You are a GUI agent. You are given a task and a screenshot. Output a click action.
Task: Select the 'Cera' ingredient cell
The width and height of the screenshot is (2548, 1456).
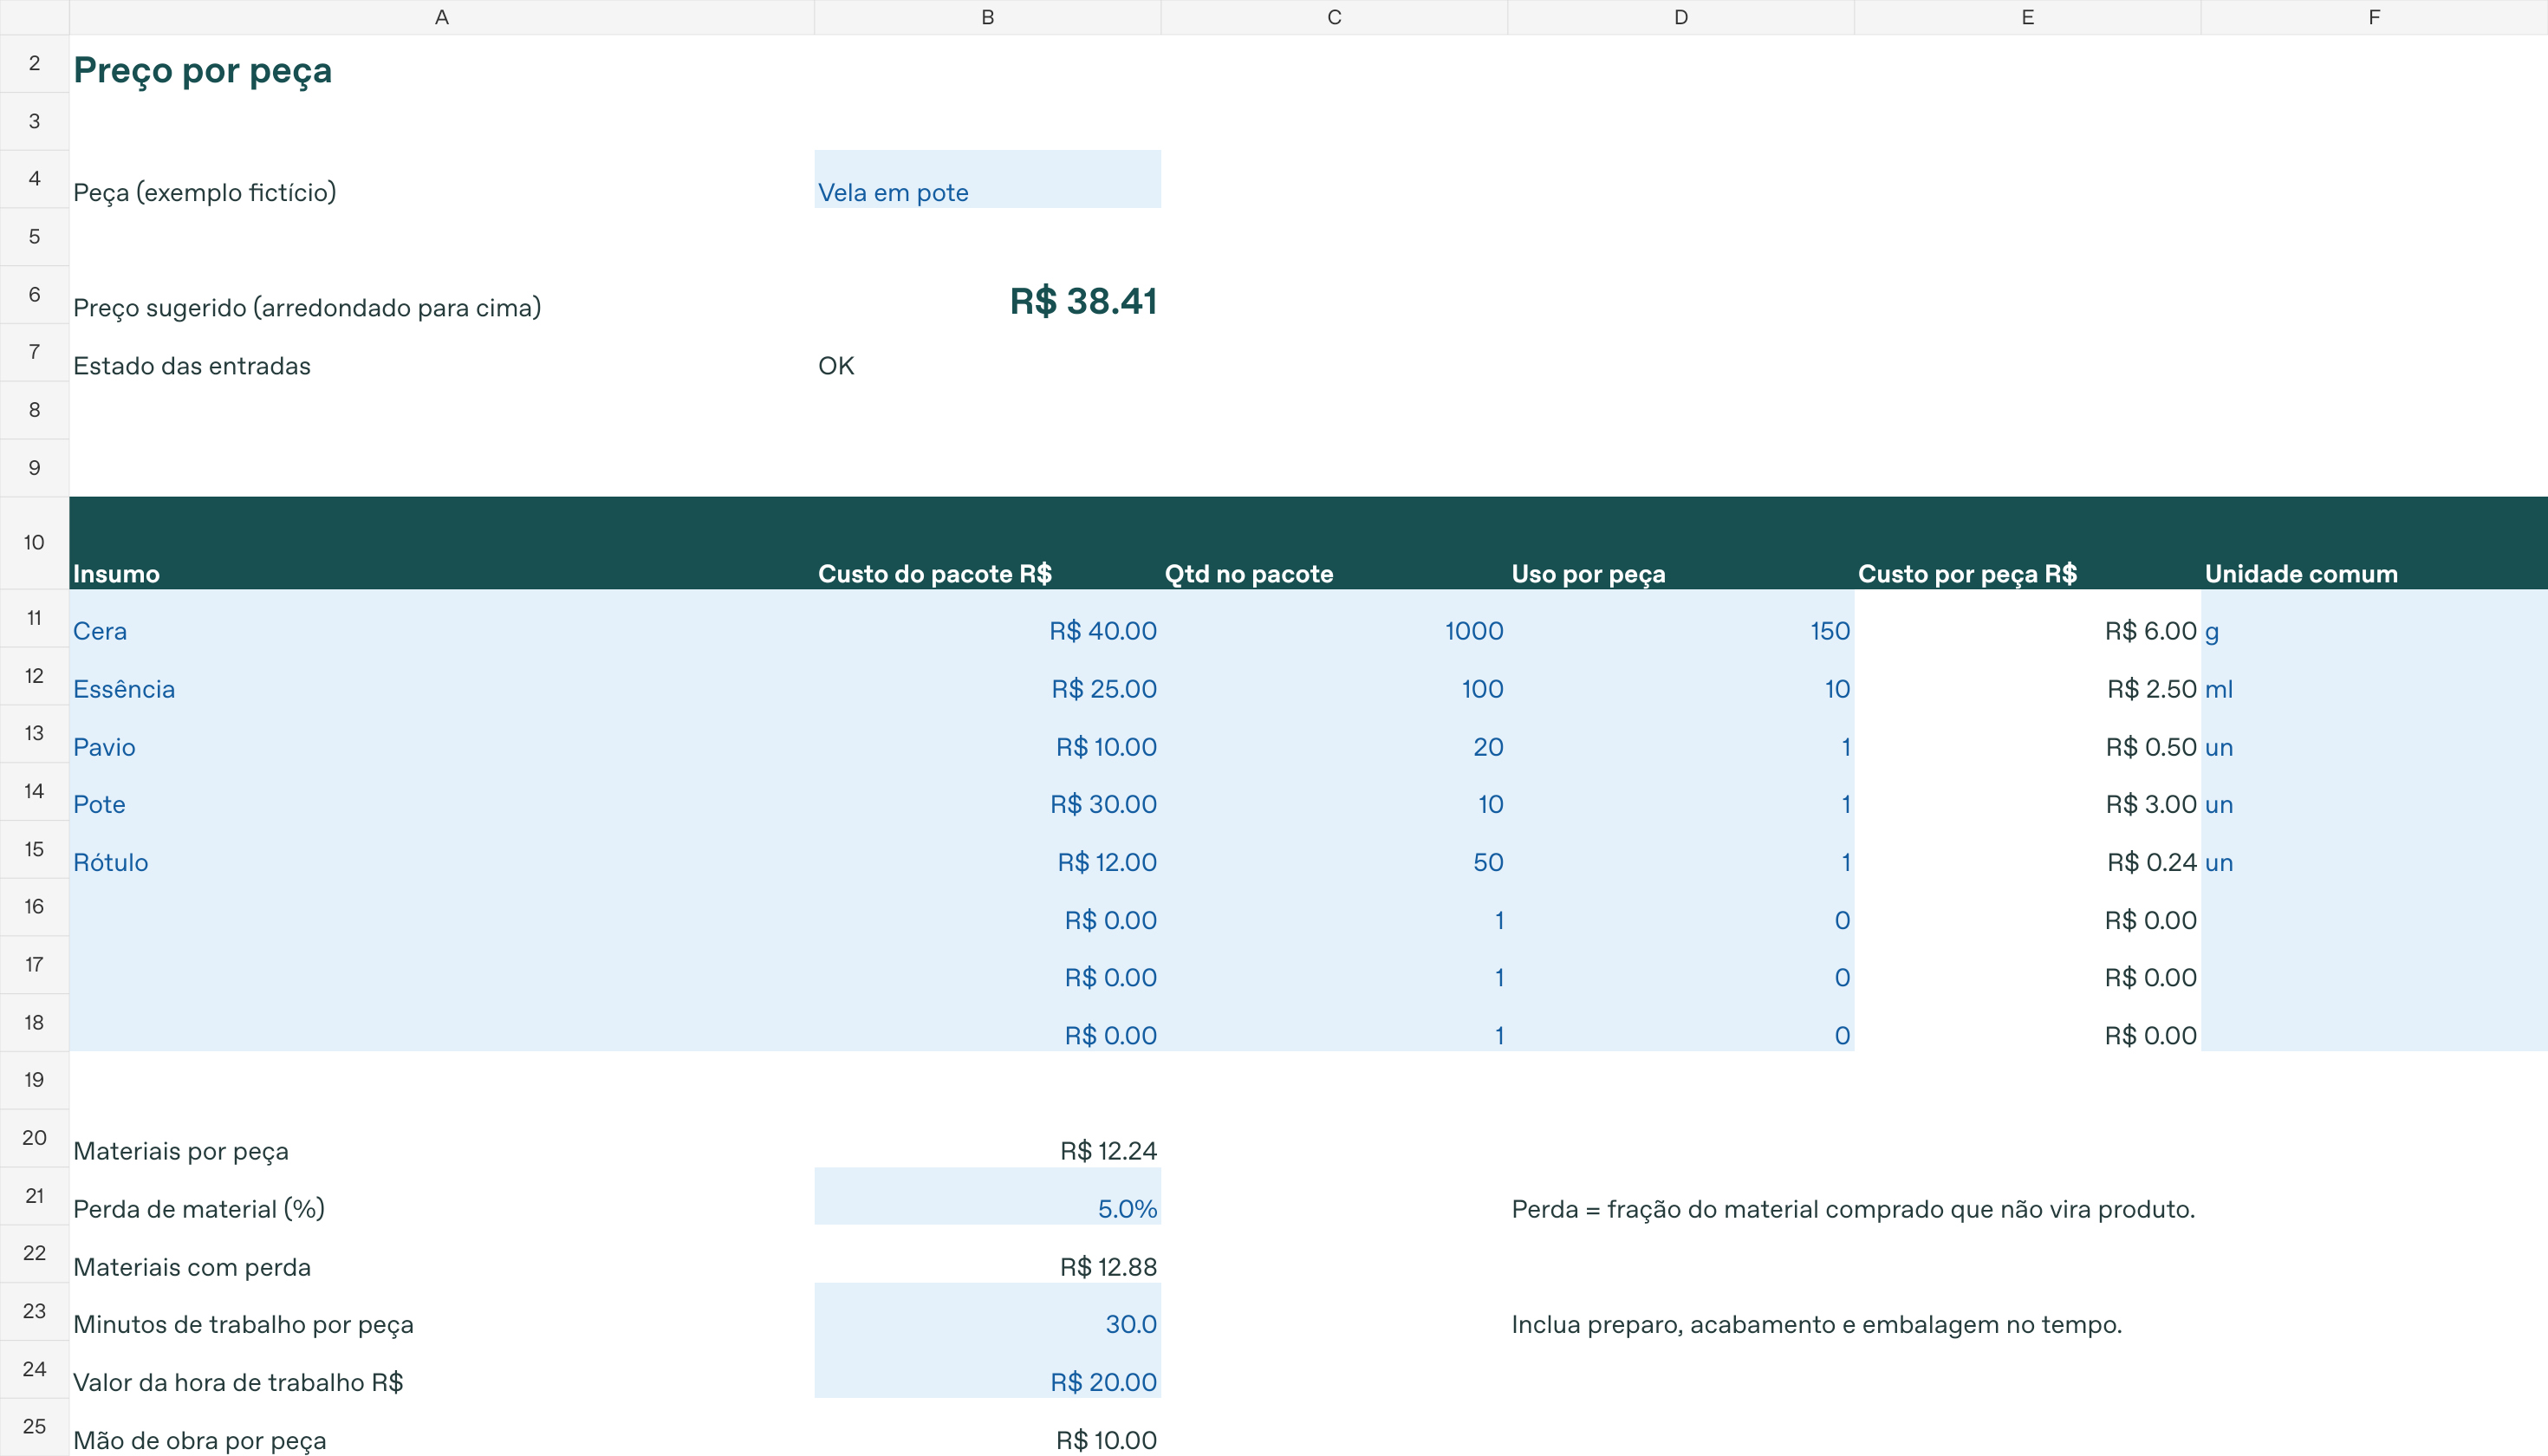pyautogui.click(x=441, y=618)
